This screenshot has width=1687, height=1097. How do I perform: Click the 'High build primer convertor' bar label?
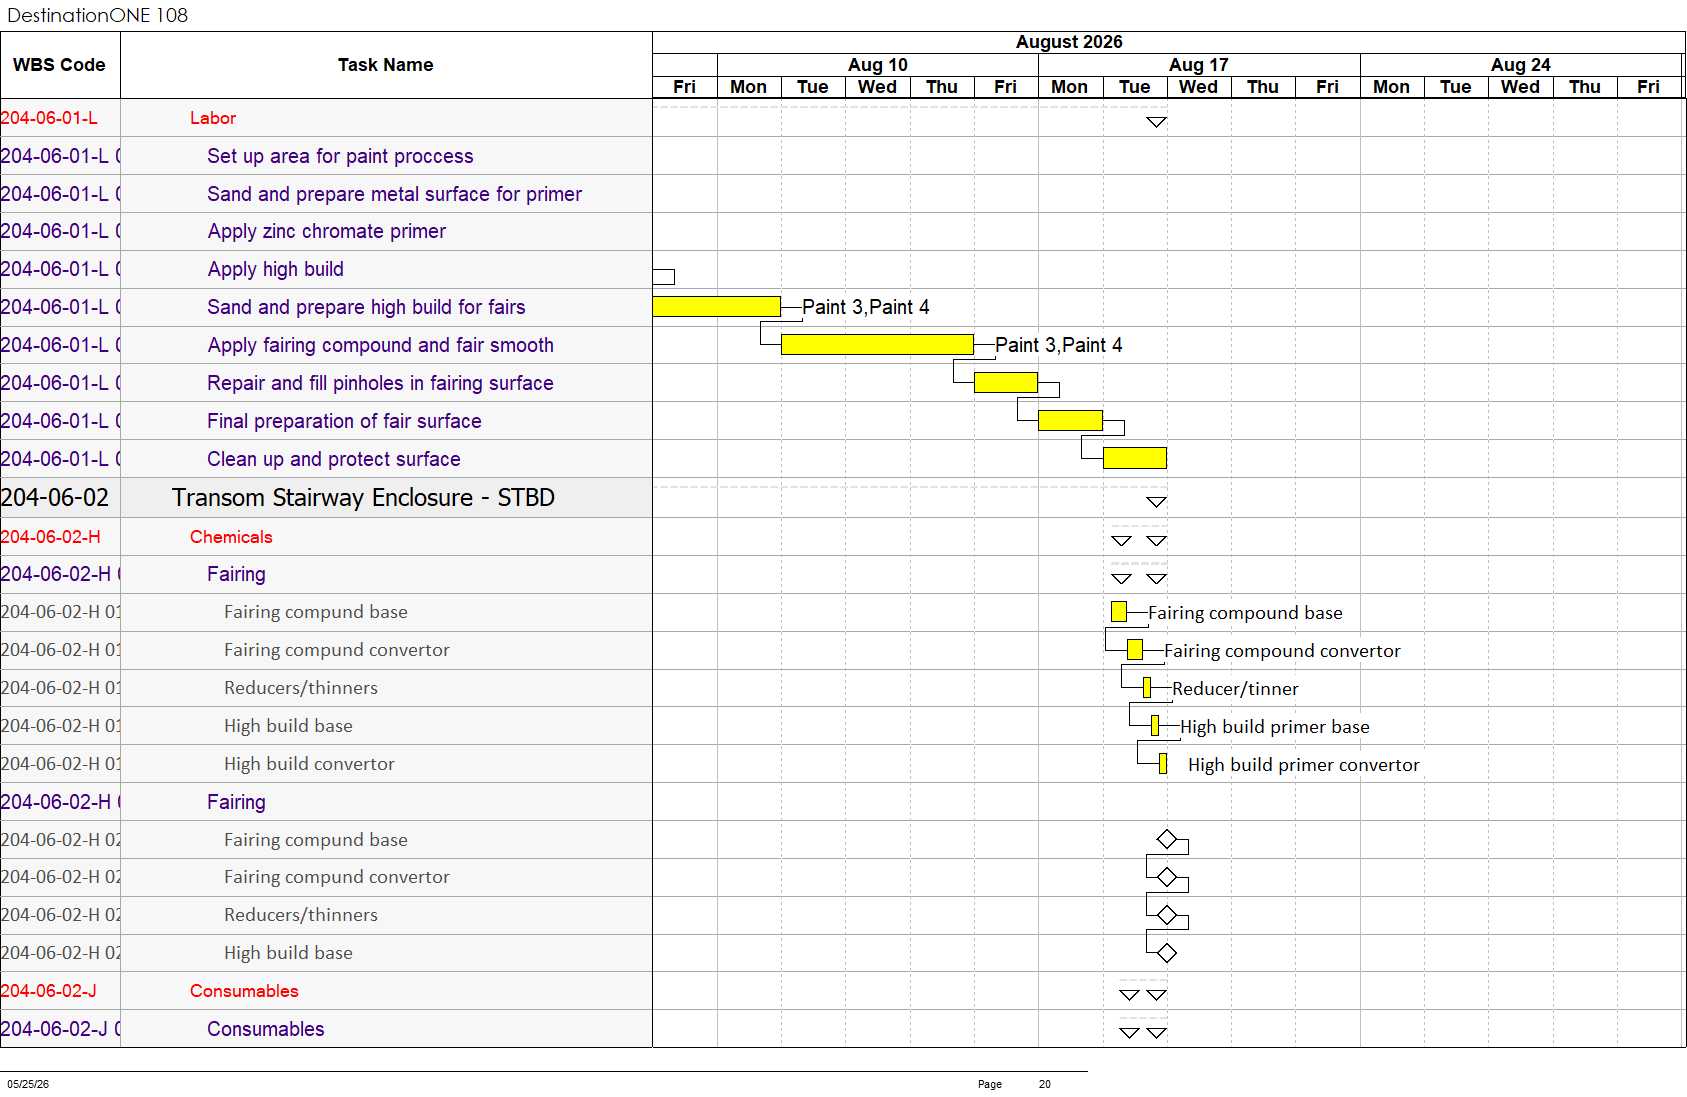1304,765
